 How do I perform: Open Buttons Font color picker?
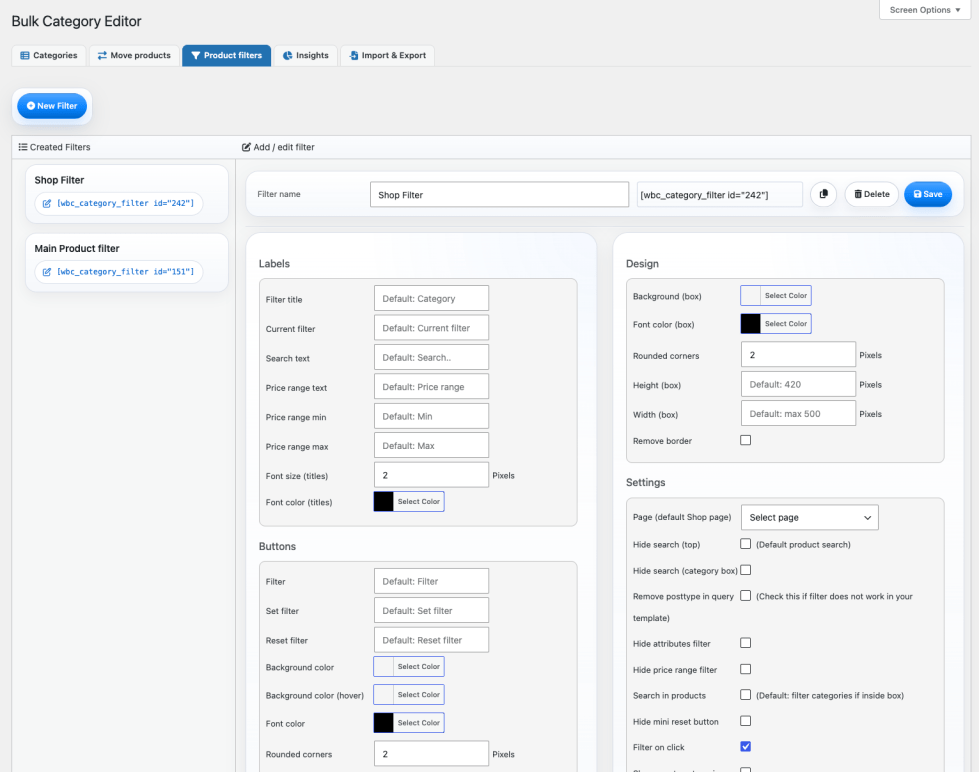pyautogui.click(x=409, y=723)
